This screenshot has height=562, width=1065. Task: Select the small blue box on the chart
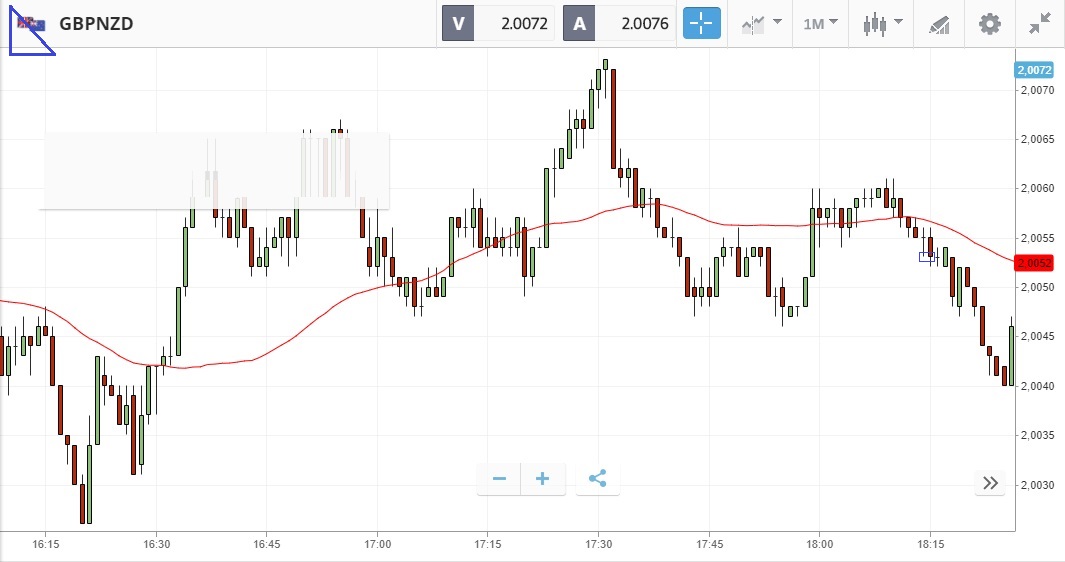click(927, 257)
